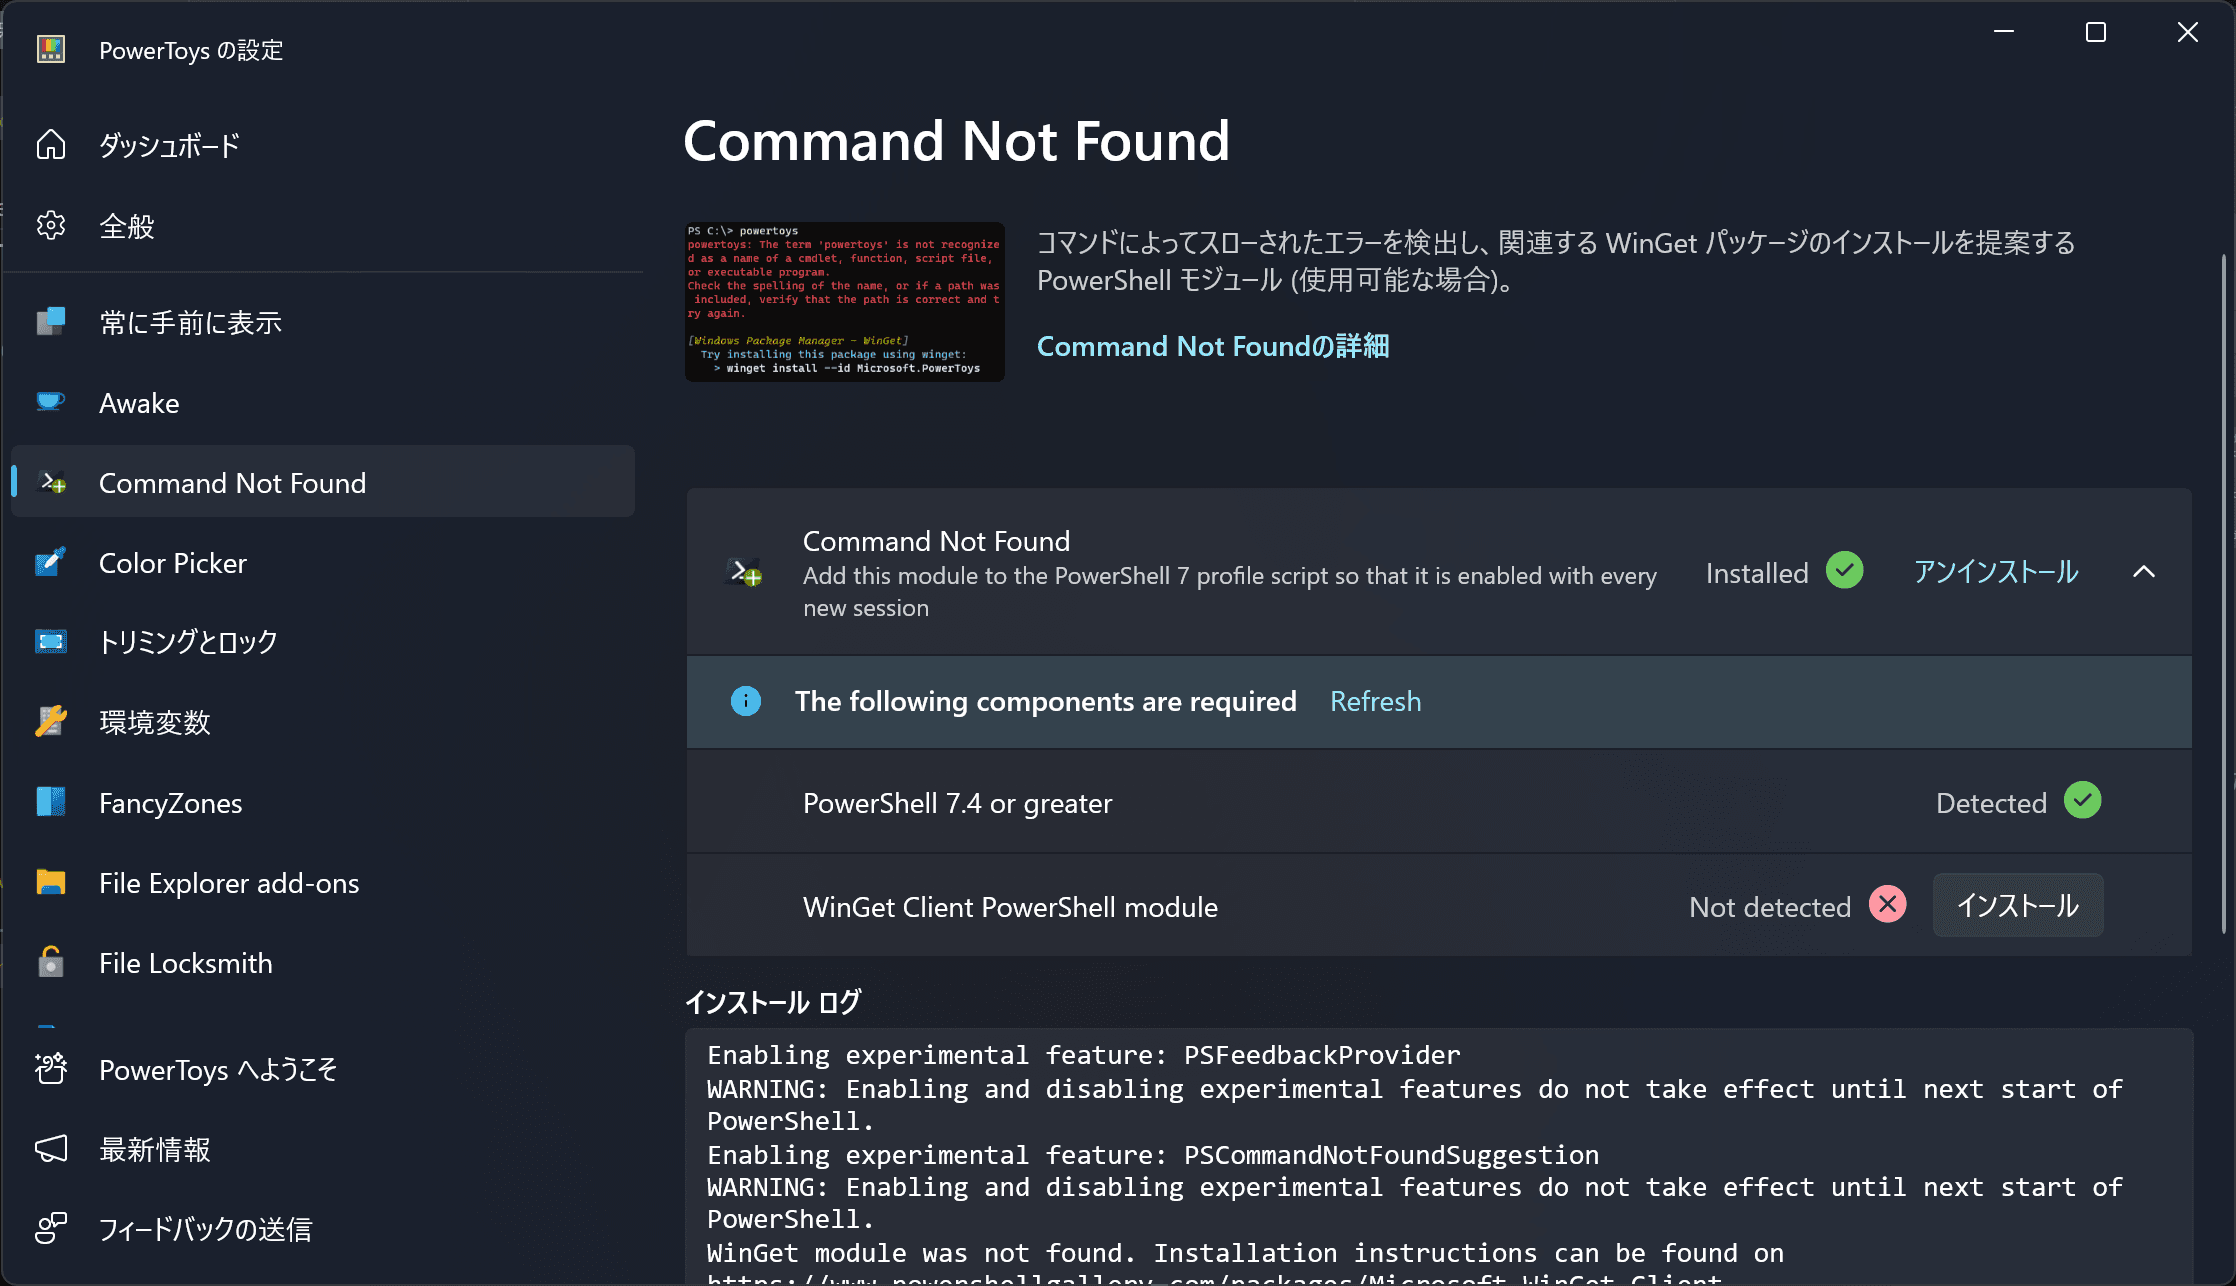The height and width of the screenshot is (1286, 2236).
Task: Open フィードバックの送信 link
Action: pos(322,1229)
